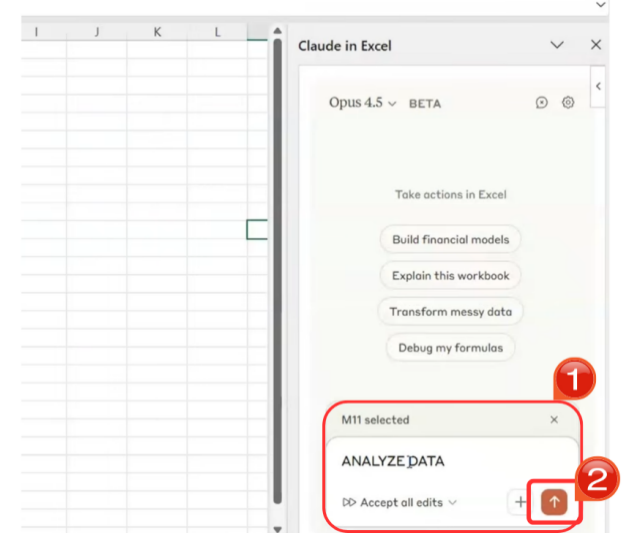
Task: Expand the Accept all edits dropdown
Action: point(400,502)
